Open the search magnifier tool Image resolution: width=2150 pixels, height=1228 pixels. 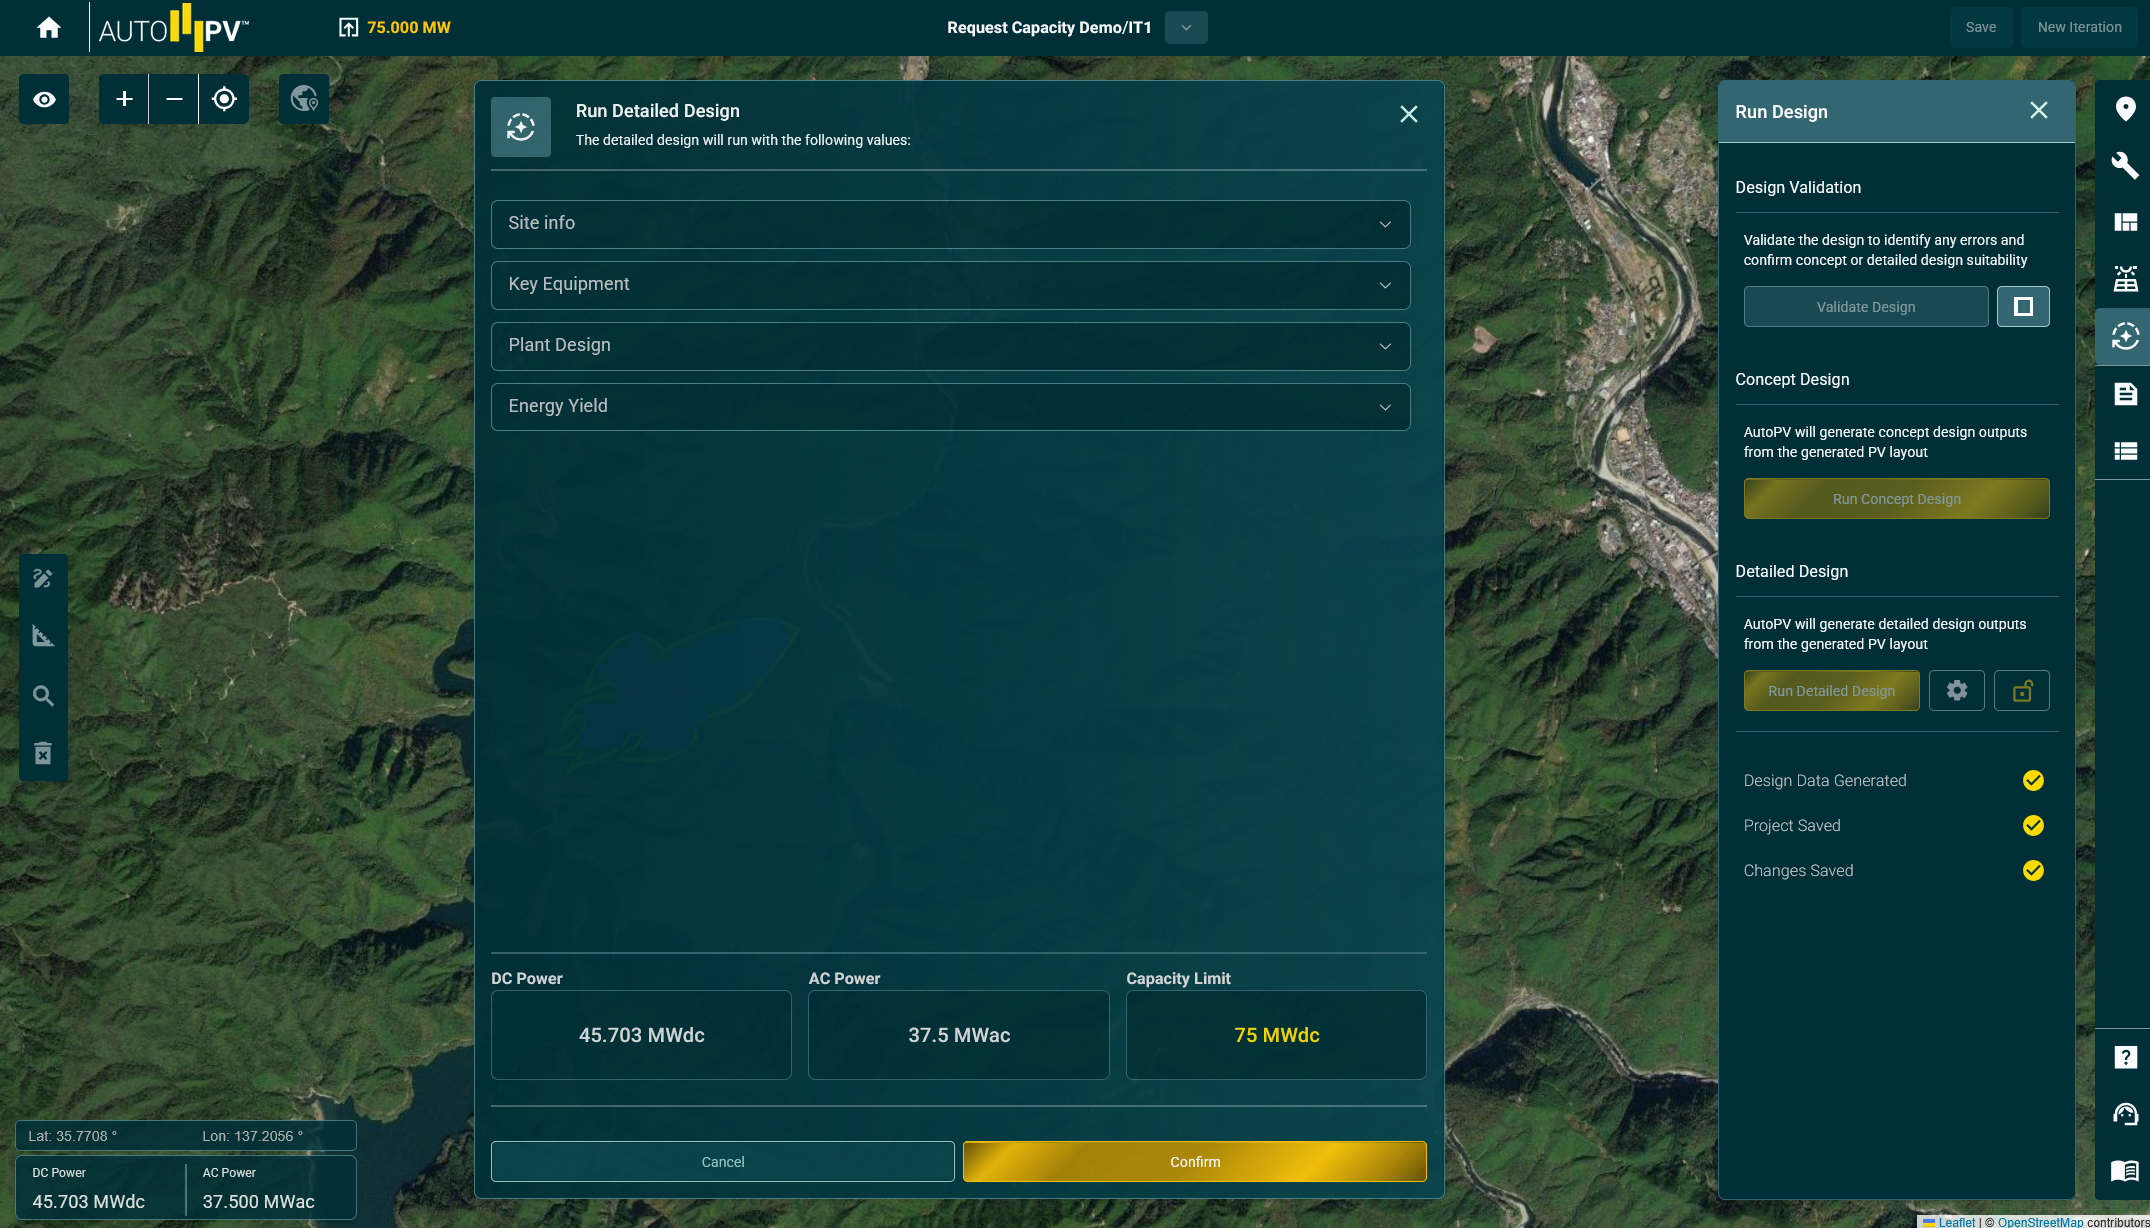[x=43, y=695]
